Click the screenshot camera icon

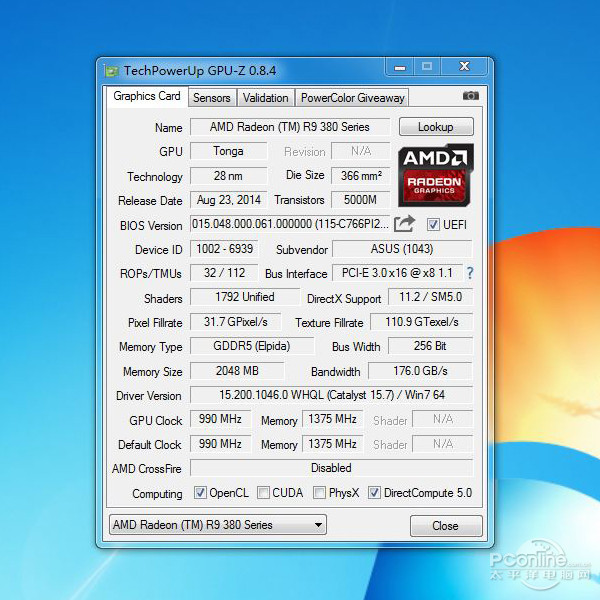coord(471,96)
